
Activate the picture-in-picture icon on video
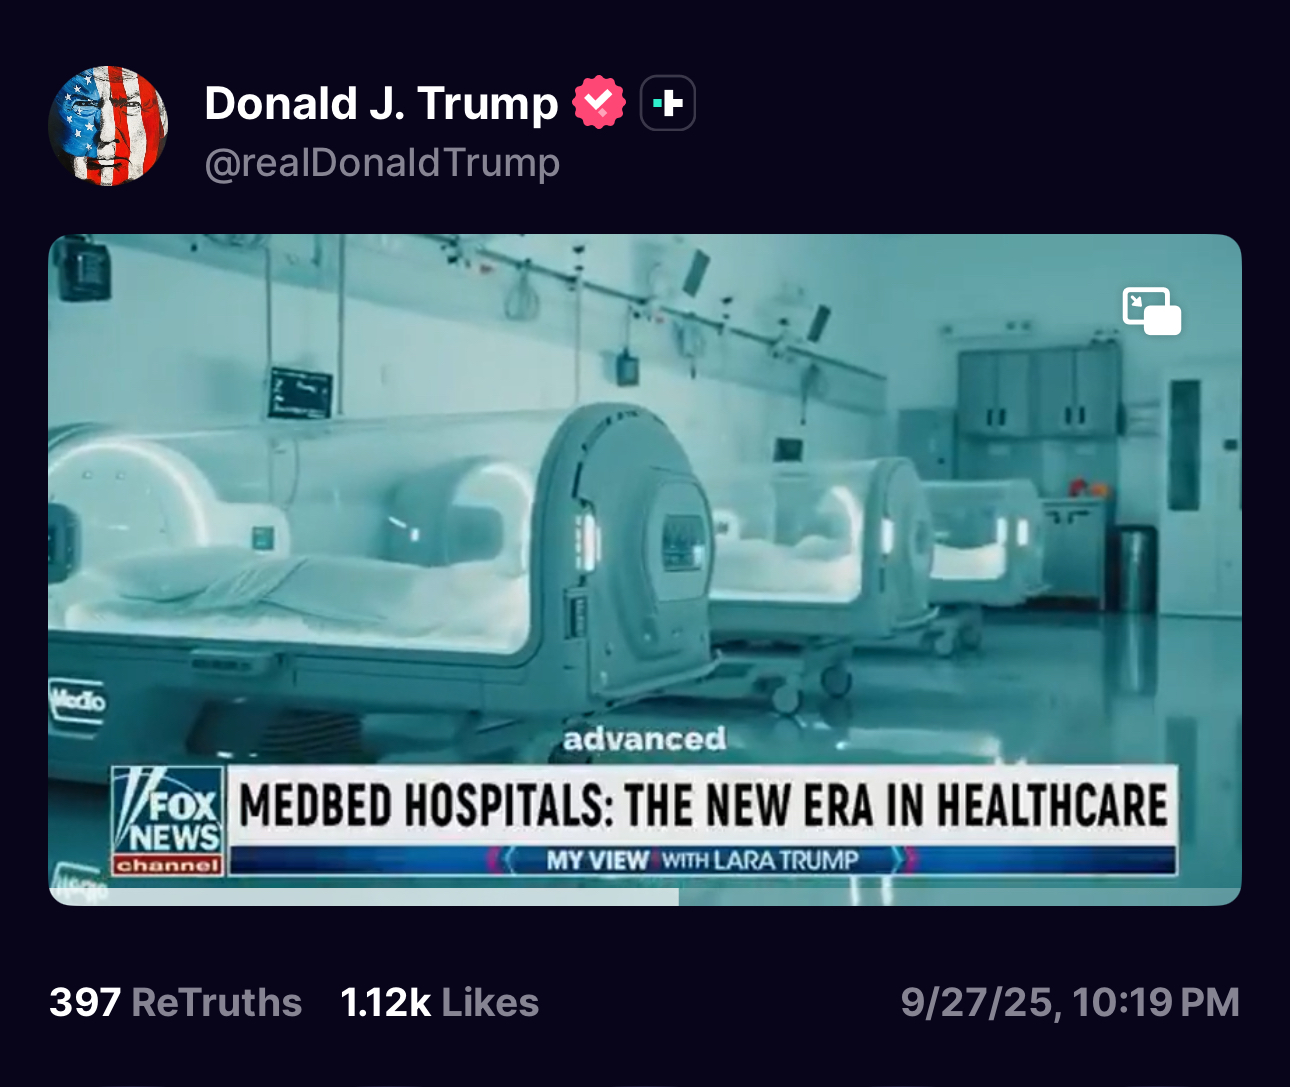pyautogui.click(x=1152, y=311)
